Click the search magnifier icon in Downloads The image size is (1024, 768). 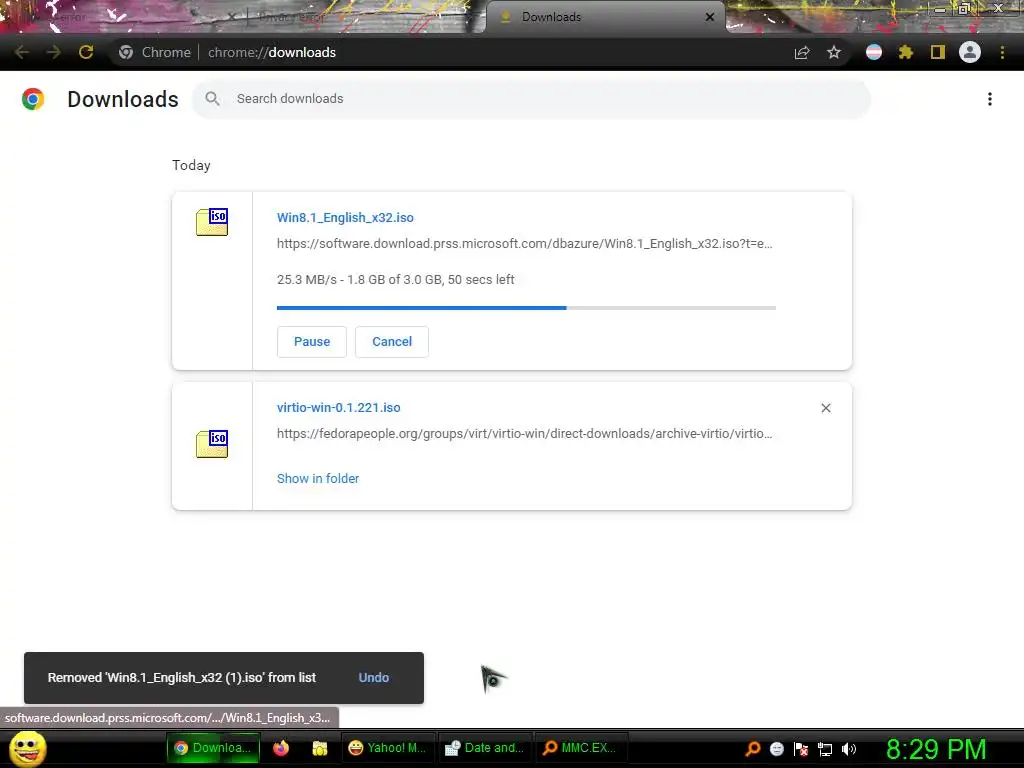(212, 99)
